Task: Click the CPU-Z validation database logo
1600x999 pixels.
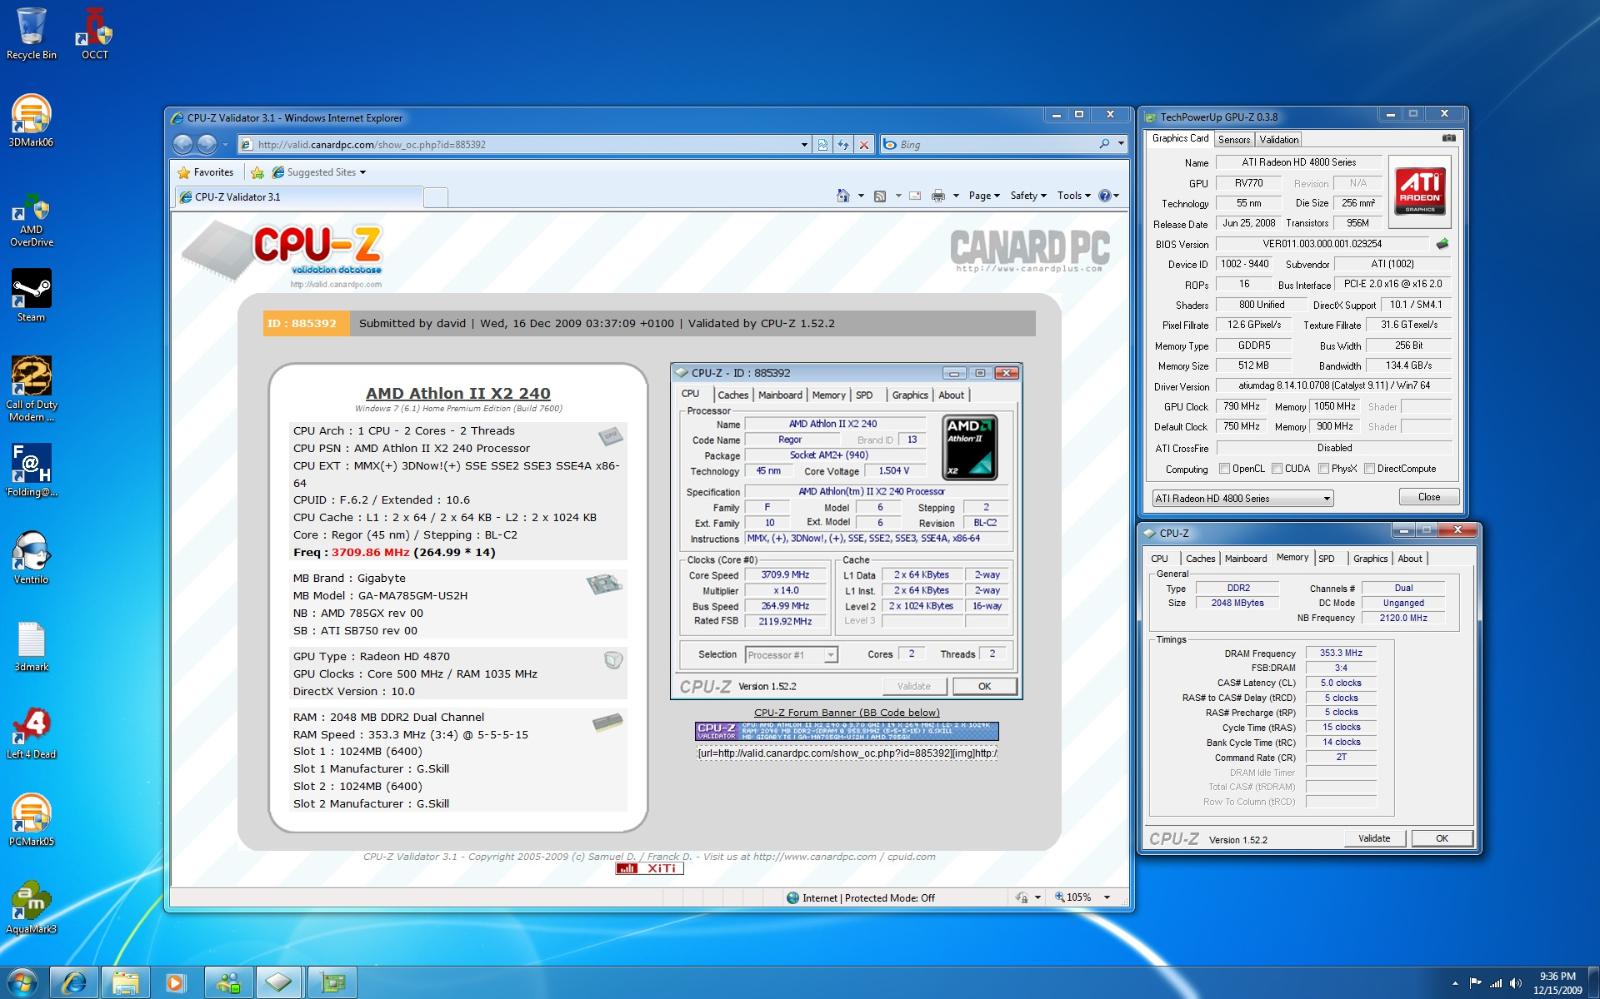Action: (283, 254)
